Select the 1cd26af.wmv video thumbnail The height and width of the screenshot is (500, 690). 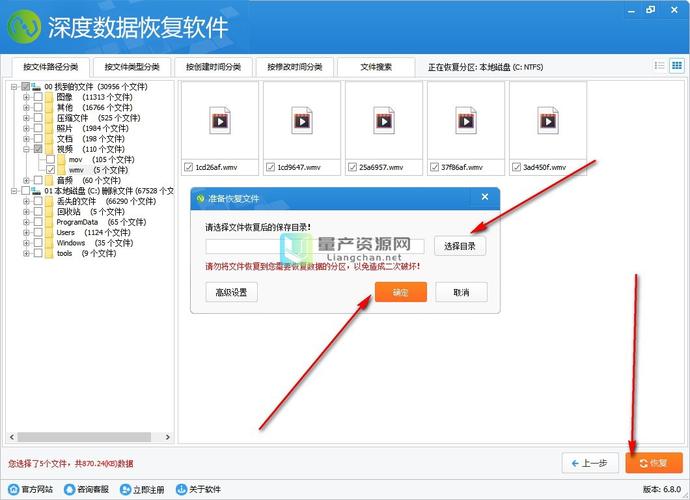pos(220,120)
